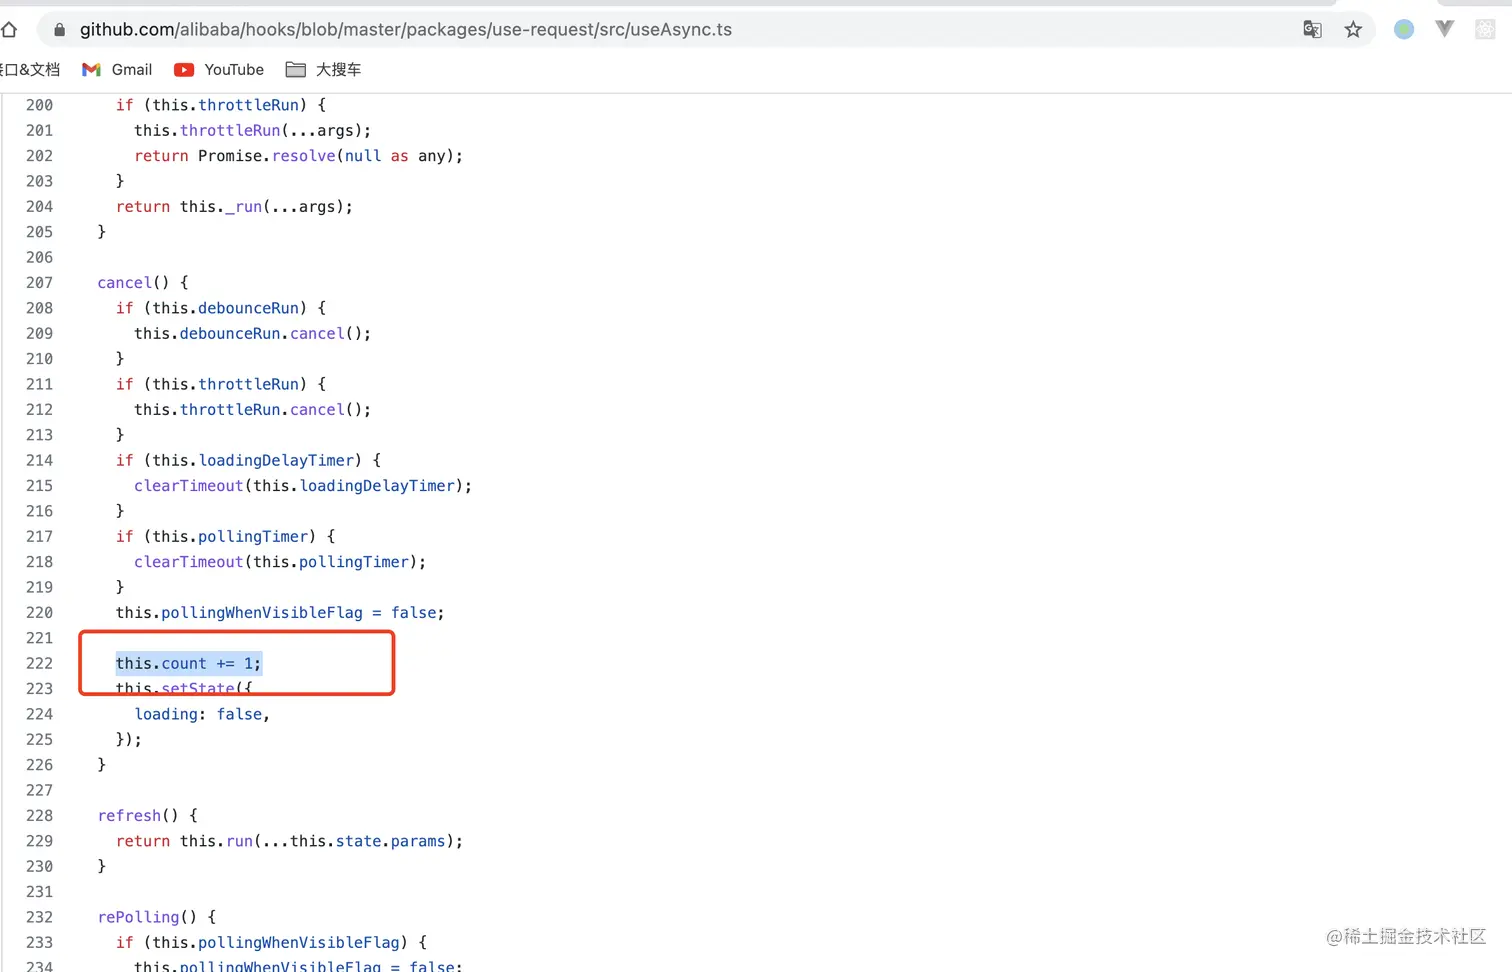View site info via the lock icon
The width and height of the screenshot is (1512, 972).
(59, 30)
